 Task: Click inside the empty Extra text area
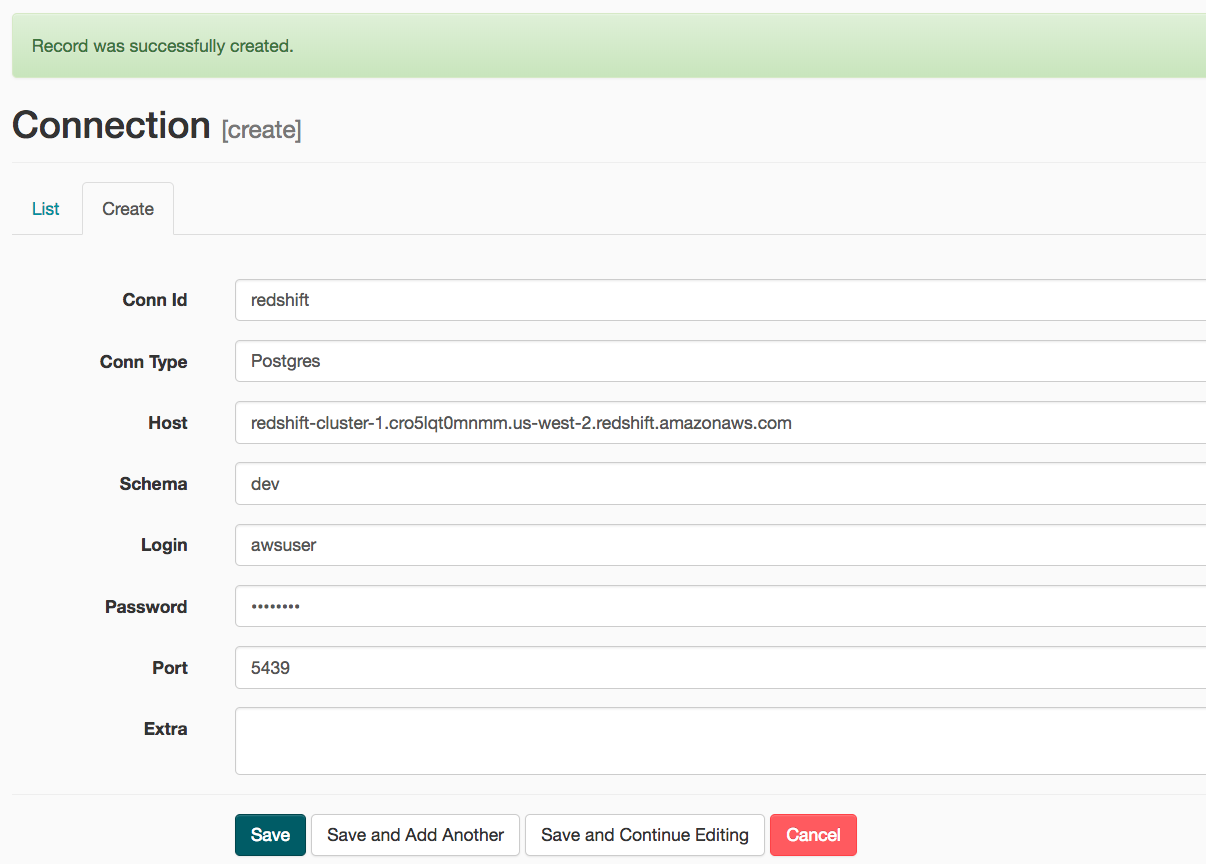(x=720, y=741)
